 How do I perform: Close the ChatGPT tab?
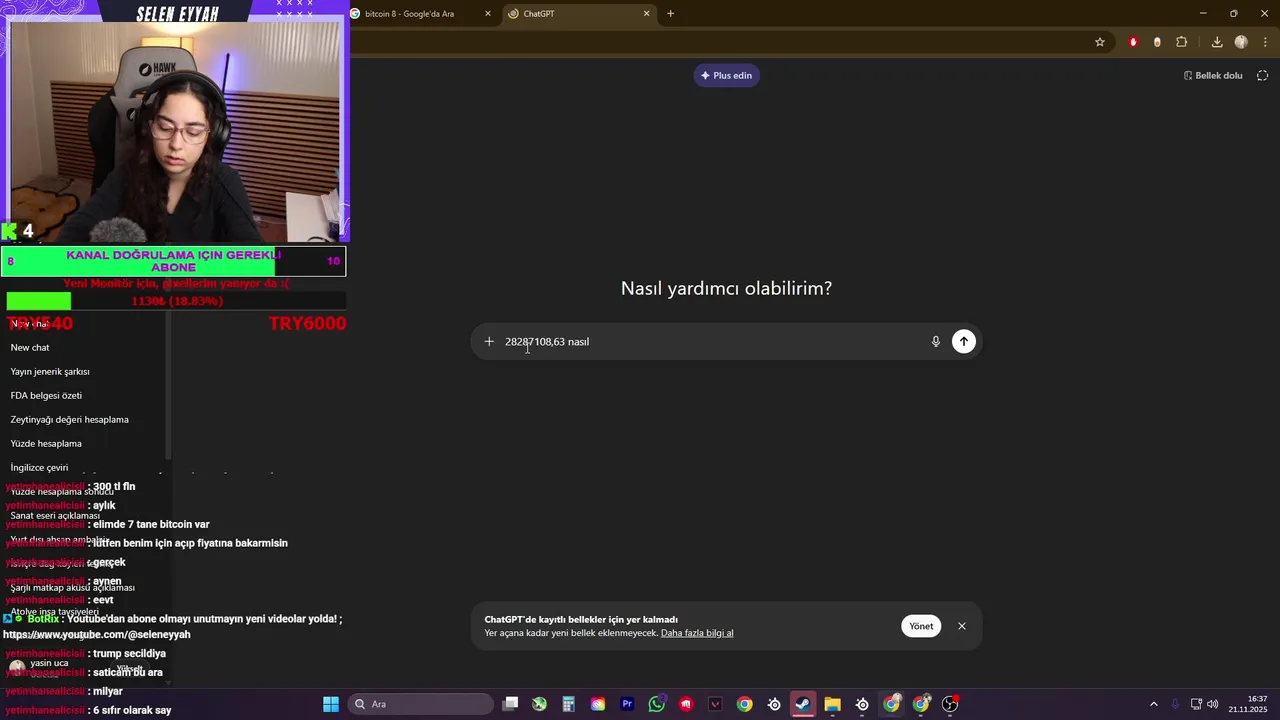click(646, 13)
